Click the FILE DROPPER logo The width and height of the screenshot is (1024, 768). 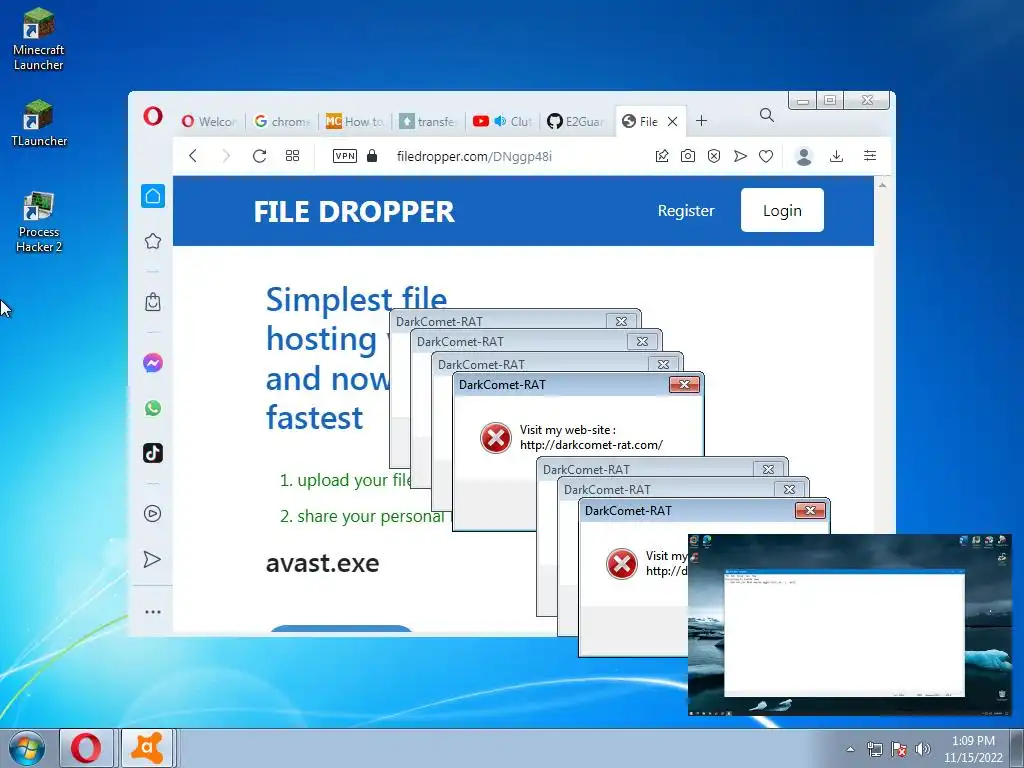click(x=353, y=212)
